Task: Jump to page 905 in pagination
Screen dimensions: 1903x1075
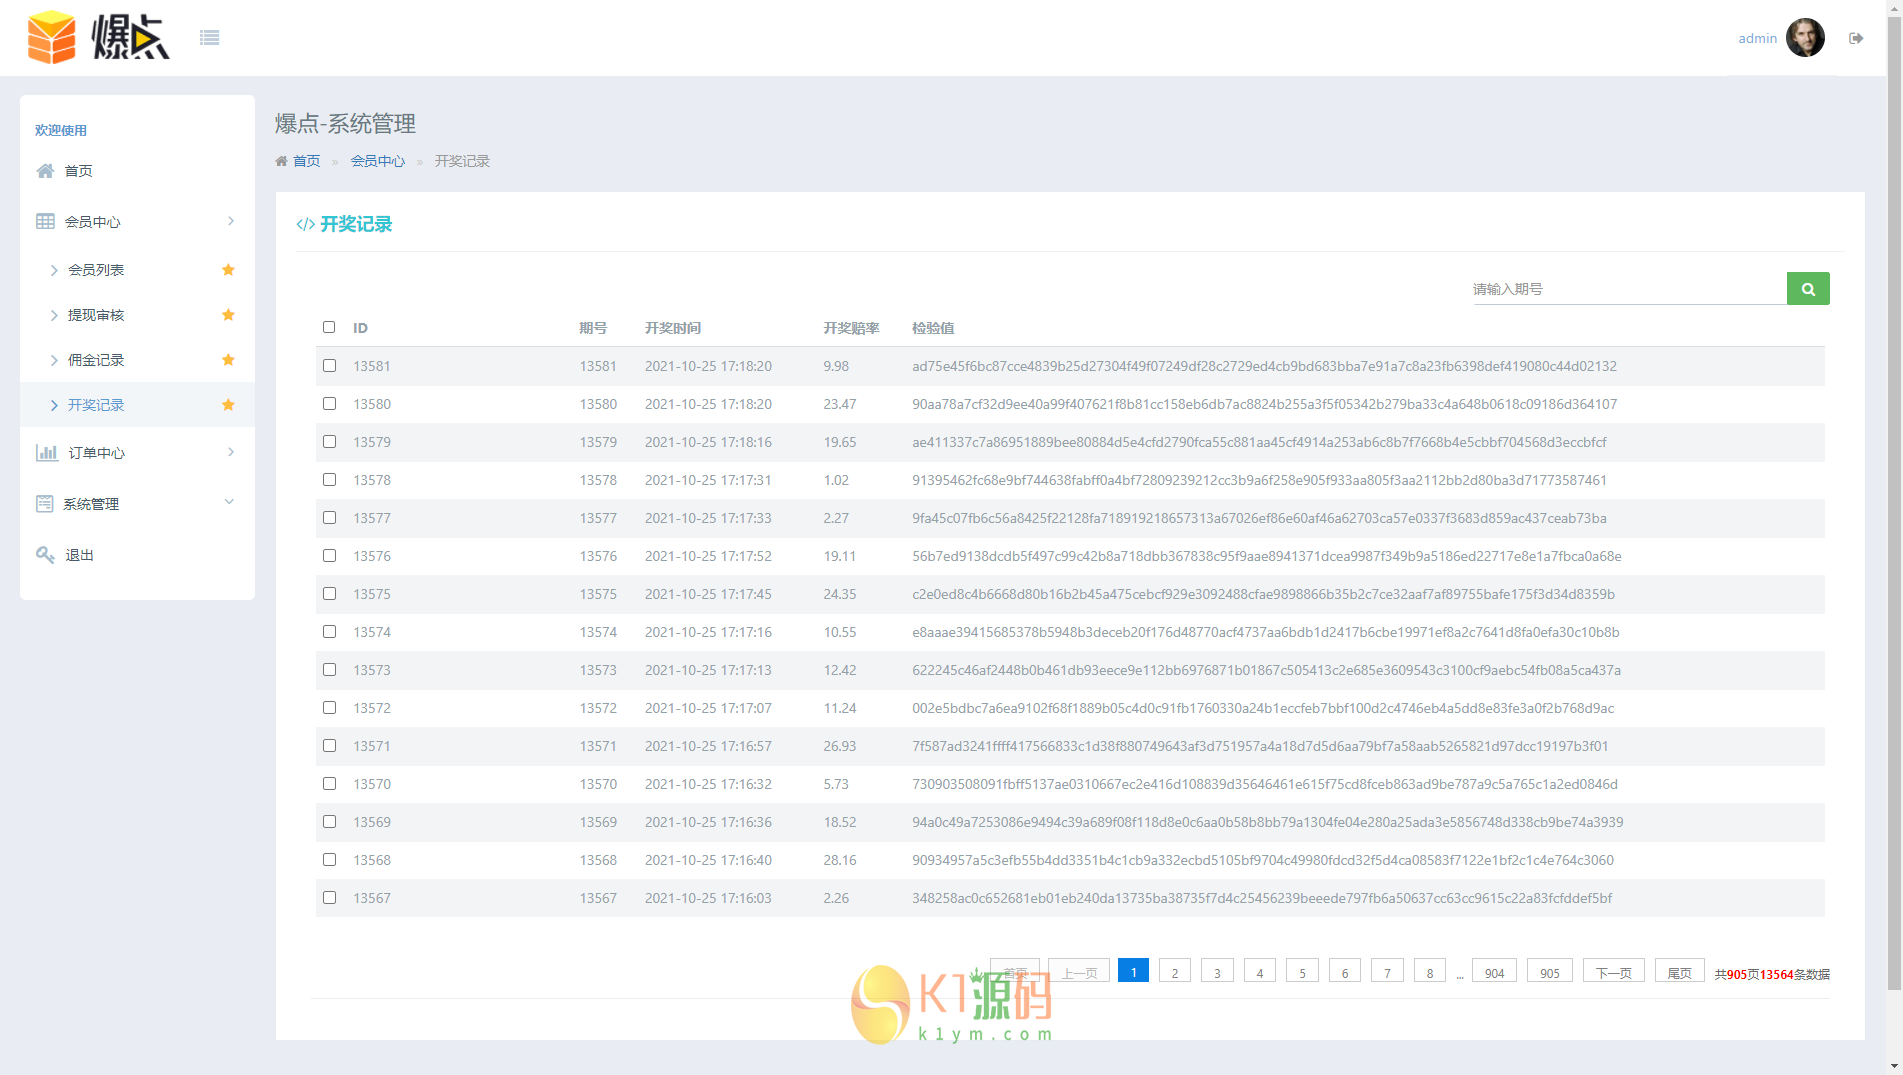Action: 1550,972
